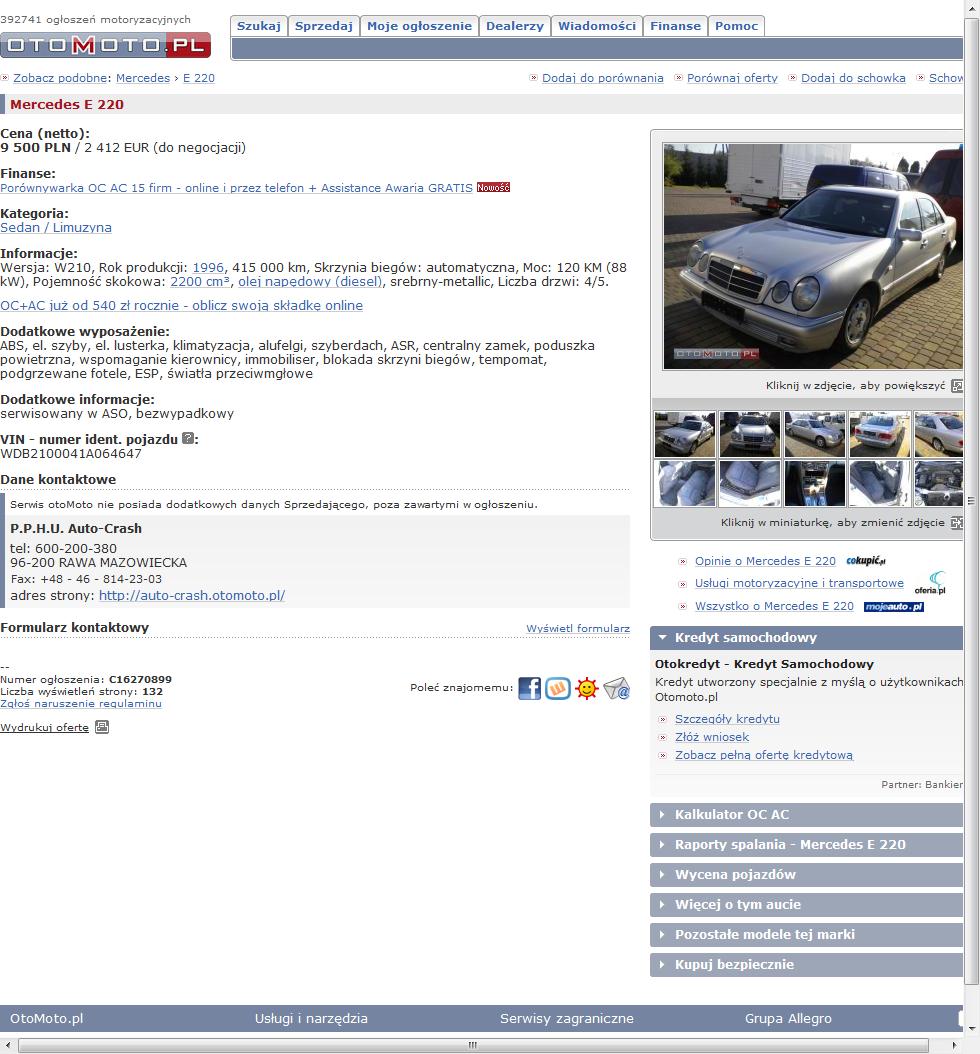The width and height of the screenshot is (980, 1054).
Task: Select the first bottom-row interior seat thumbnail
Action: pyautogui.click(x=685, y=483)
